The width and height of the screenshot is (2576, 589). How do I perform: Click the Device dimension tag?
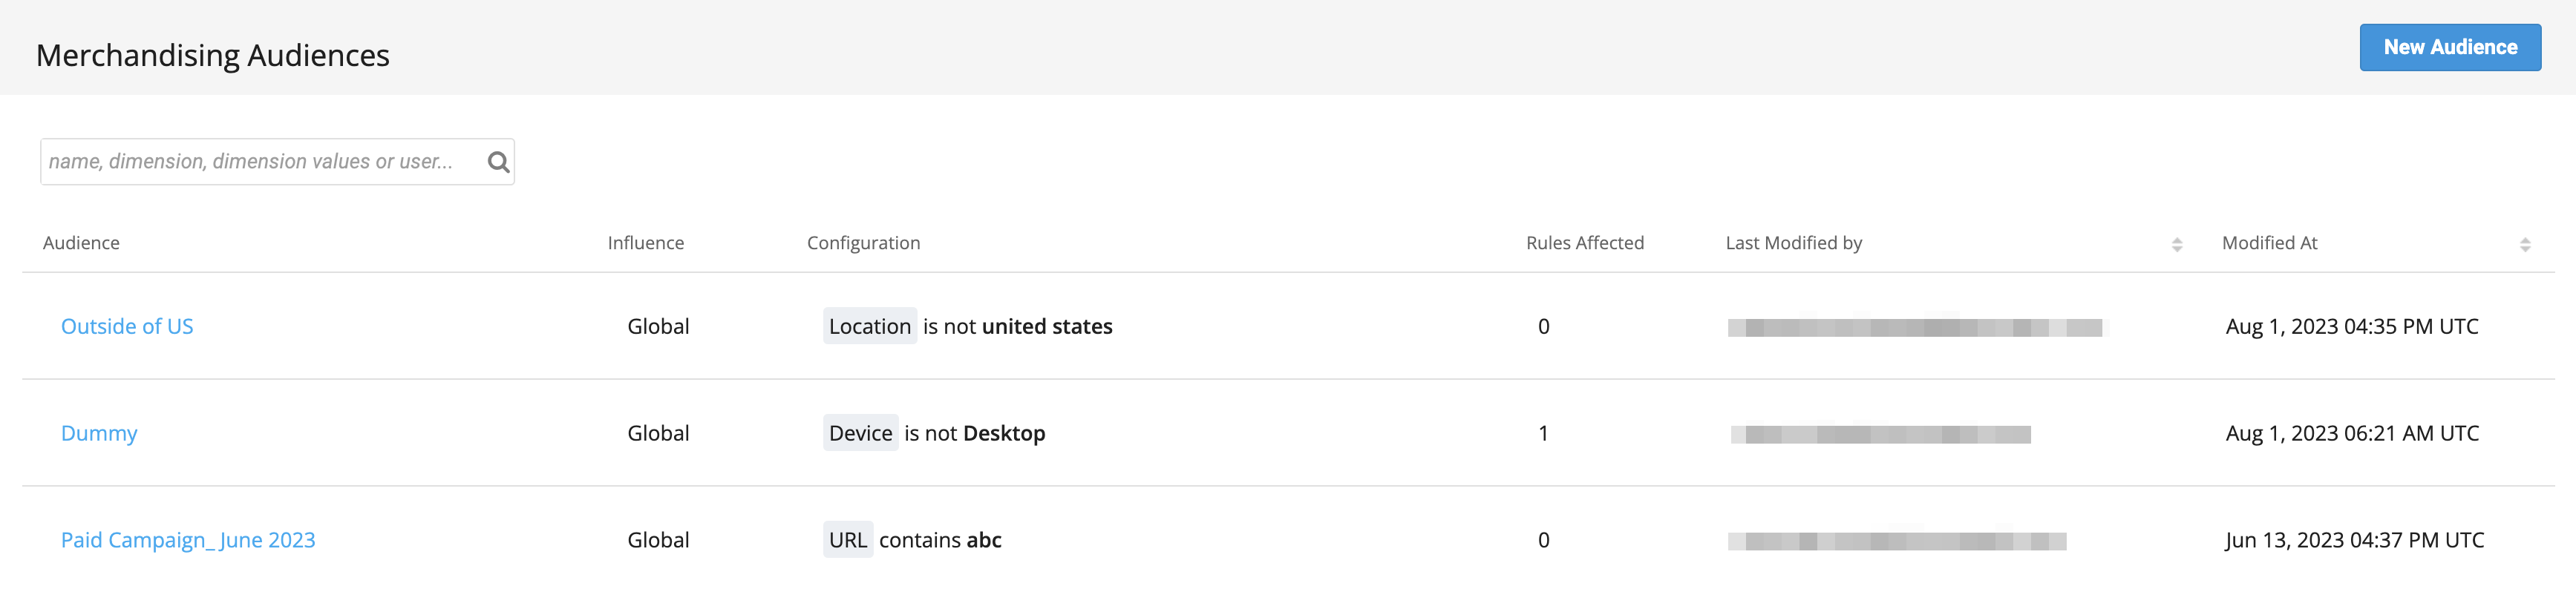tap(860, 433)
